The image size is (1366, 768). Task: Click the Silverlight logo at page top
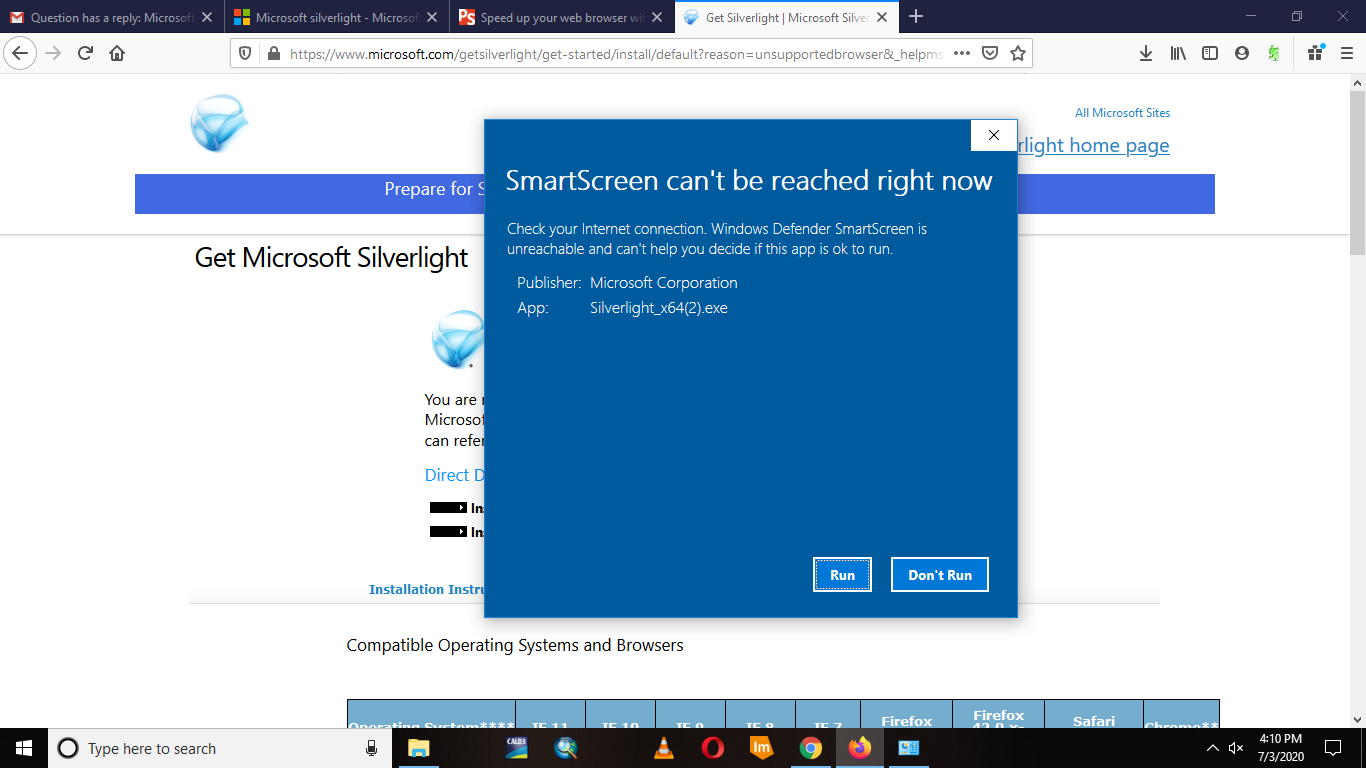click(x=219, y=123)
